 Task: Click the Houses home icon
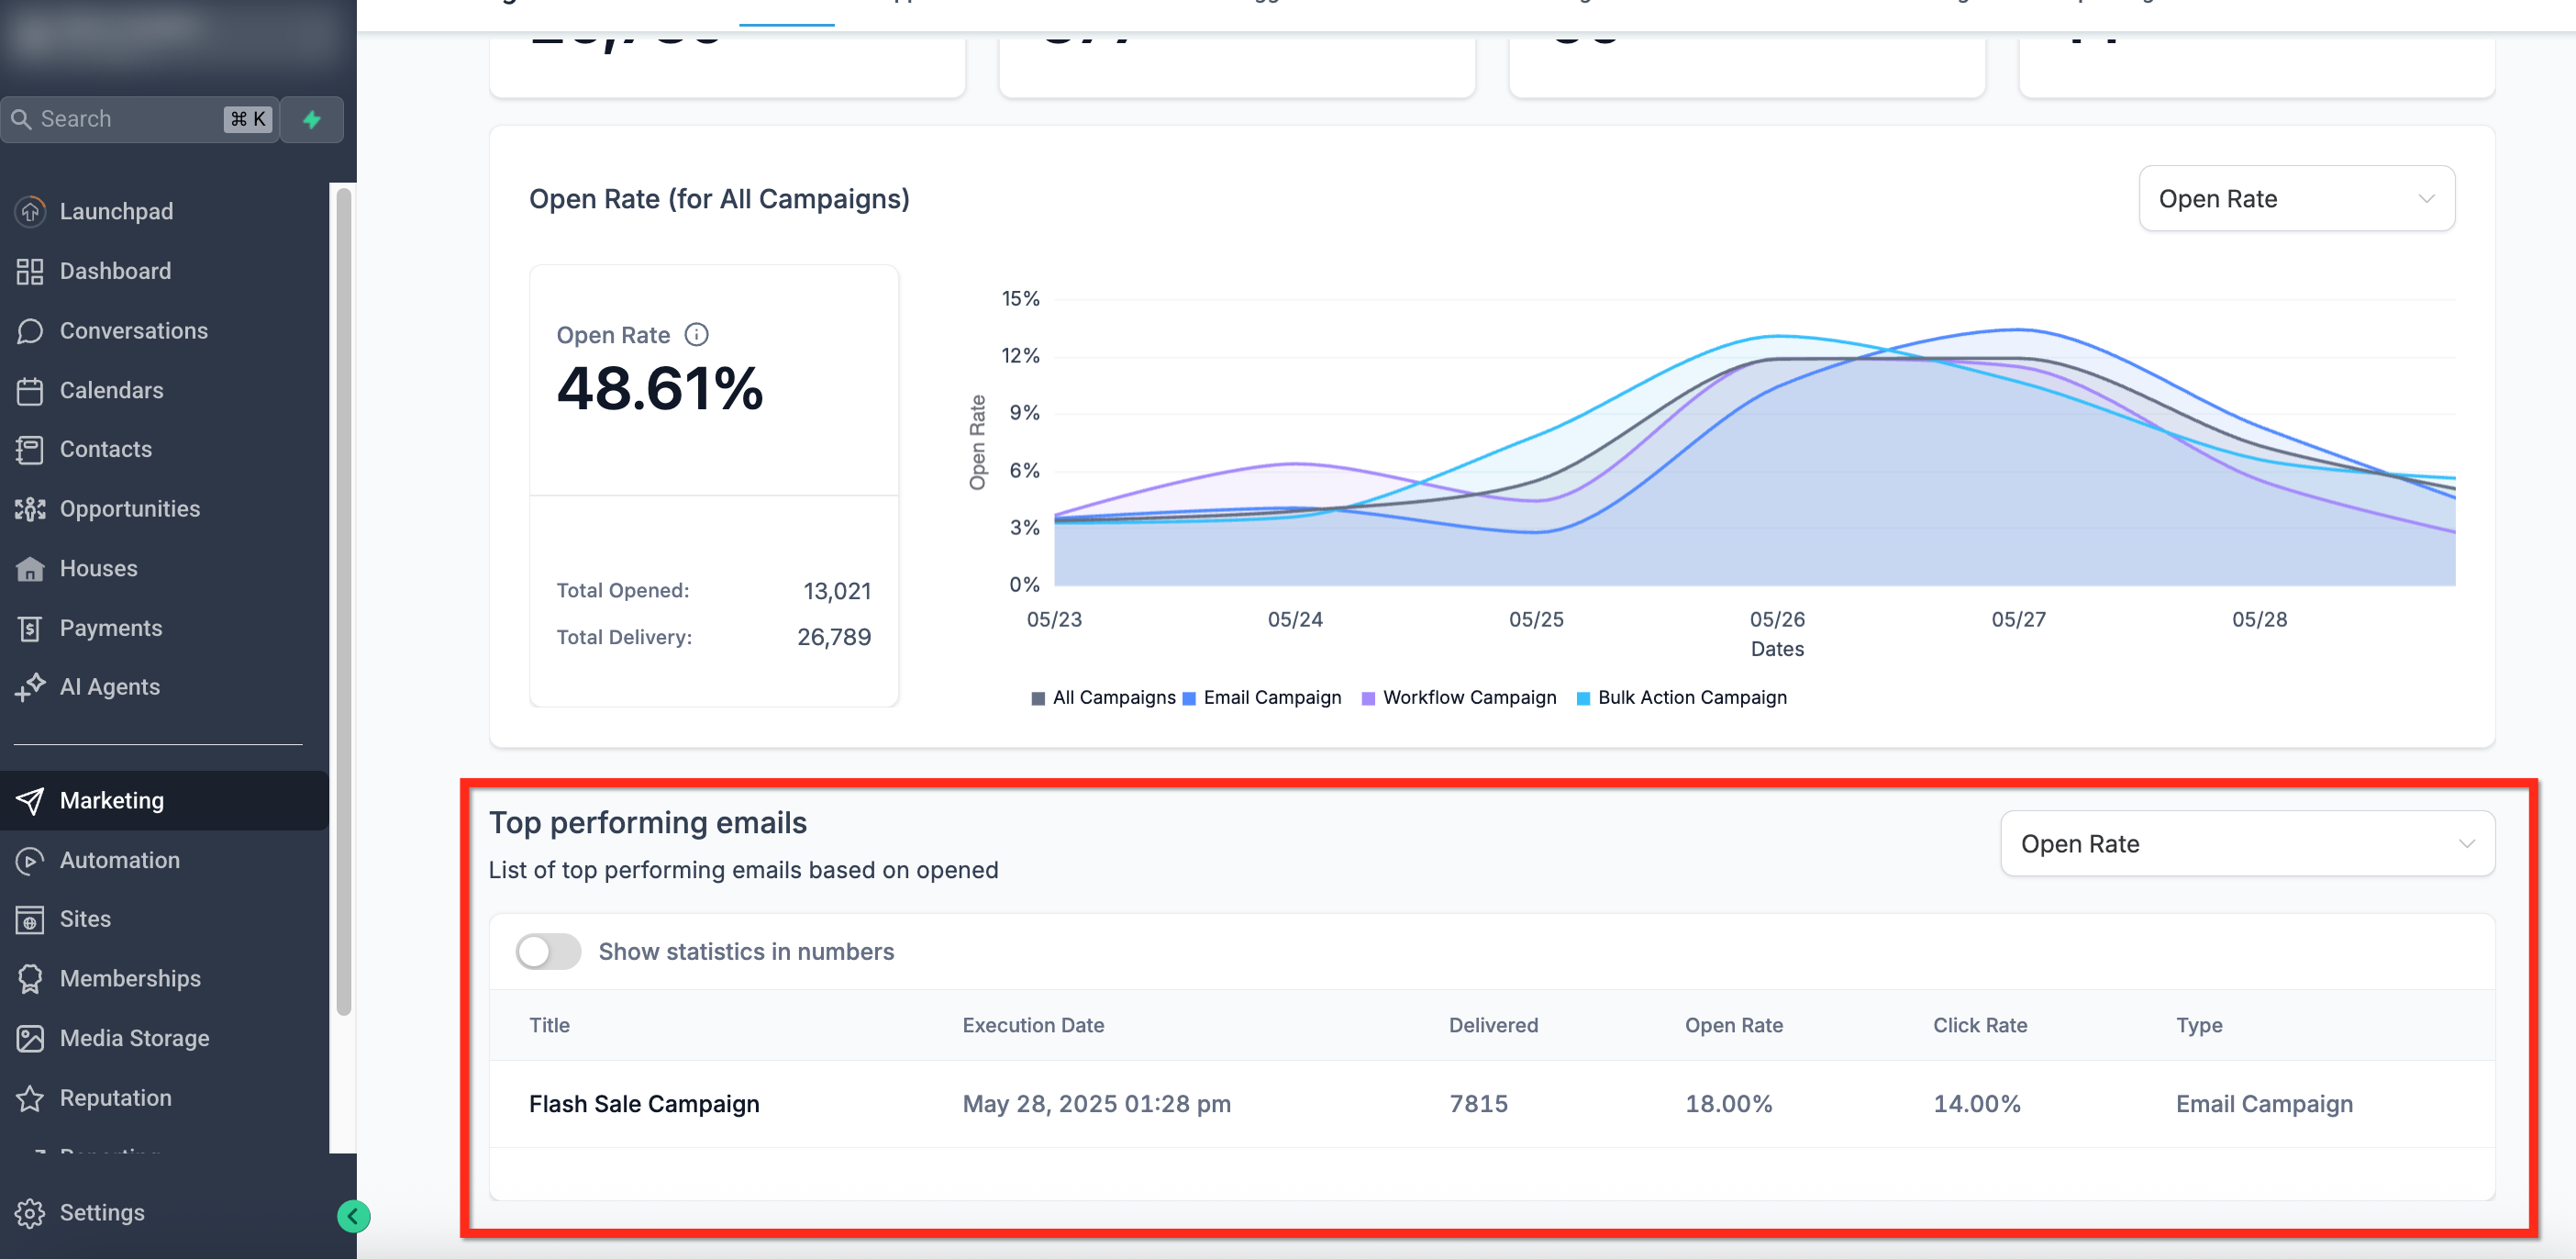pyautogui.click(x=30, y=568)
